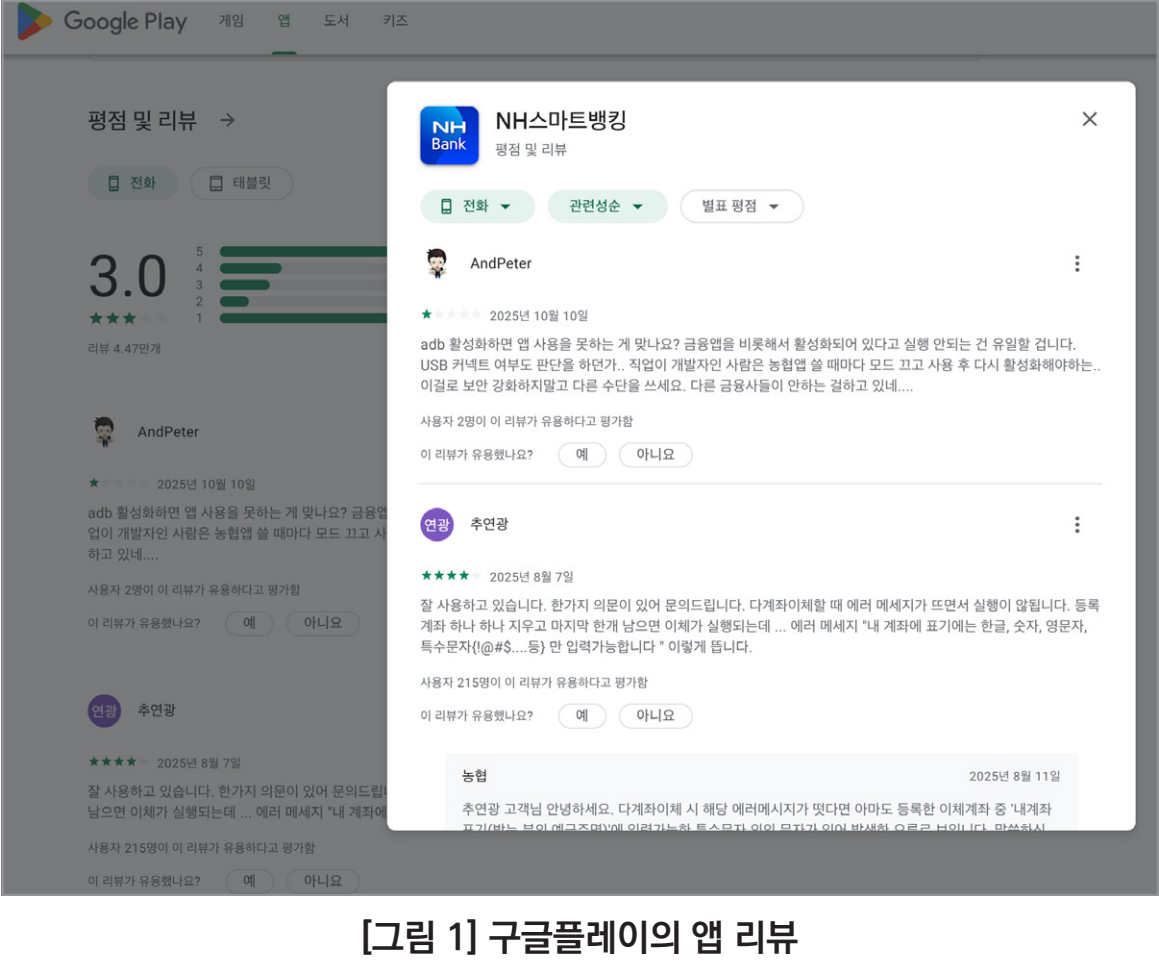Open the 키즈 tab

coord(395,21)
